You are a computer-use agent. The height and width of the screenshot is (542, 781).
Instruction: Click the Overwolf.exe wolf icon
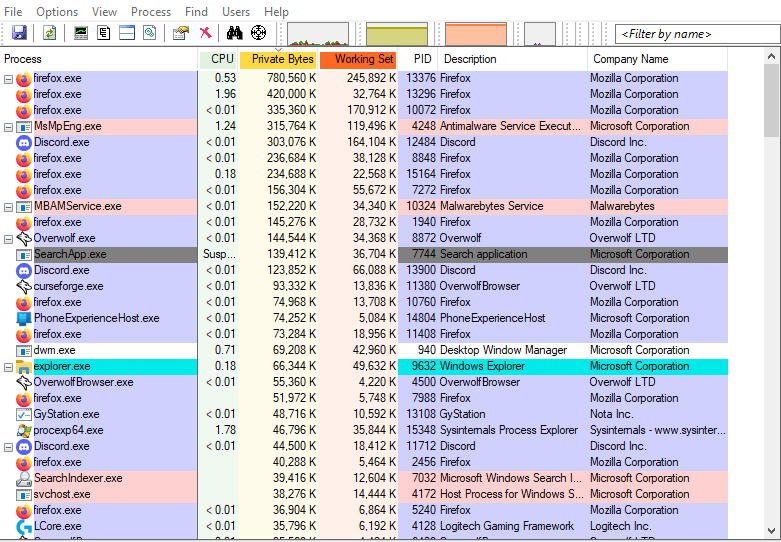pyautogui.click(x=24, y=239)
